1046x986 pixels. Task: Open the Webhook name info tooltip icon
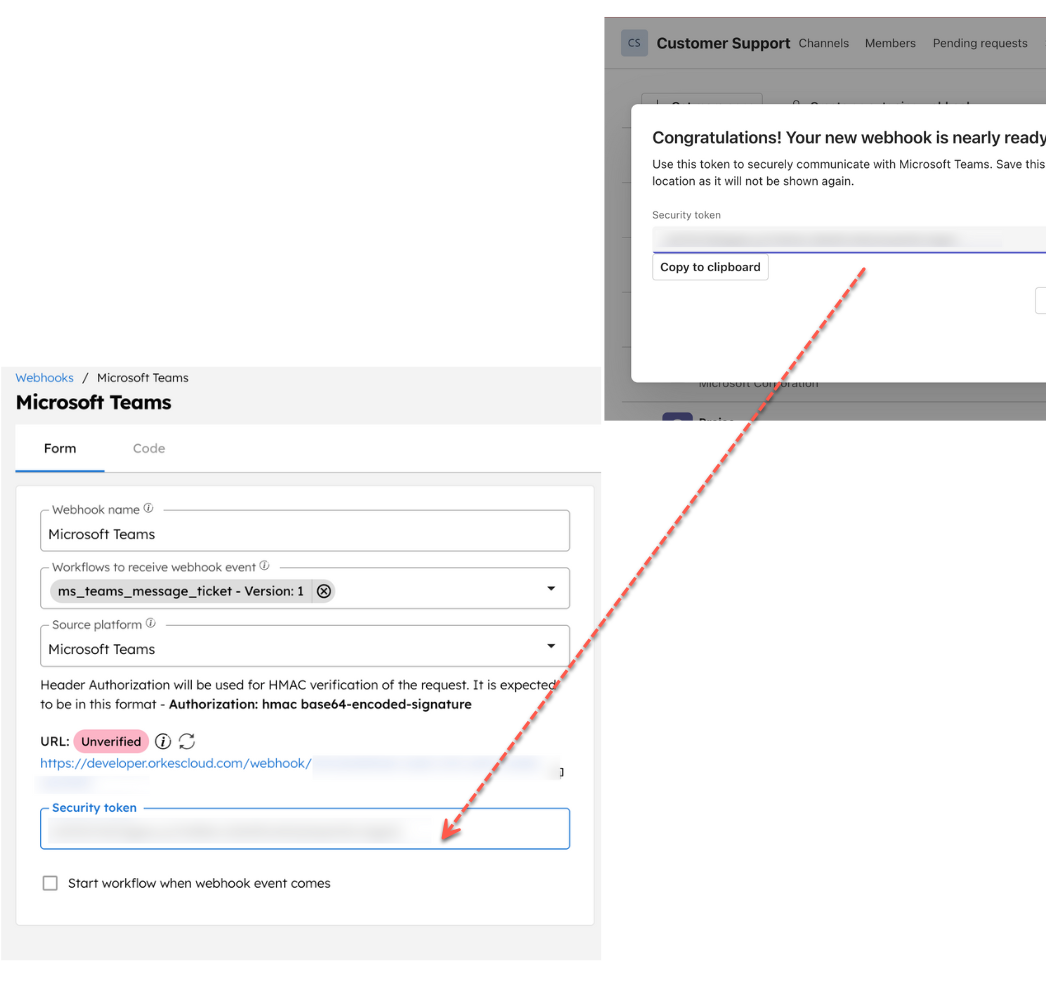148,508
